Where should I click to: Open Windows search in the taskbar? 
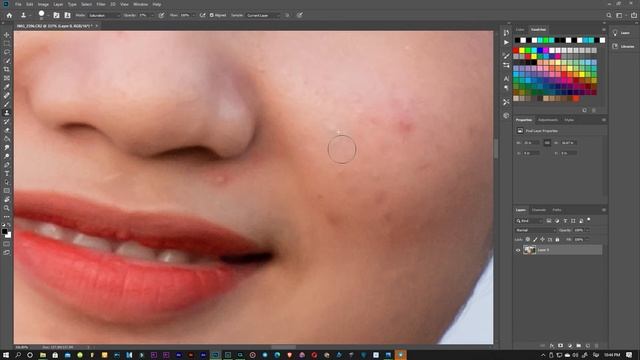[x=18, y=355]
